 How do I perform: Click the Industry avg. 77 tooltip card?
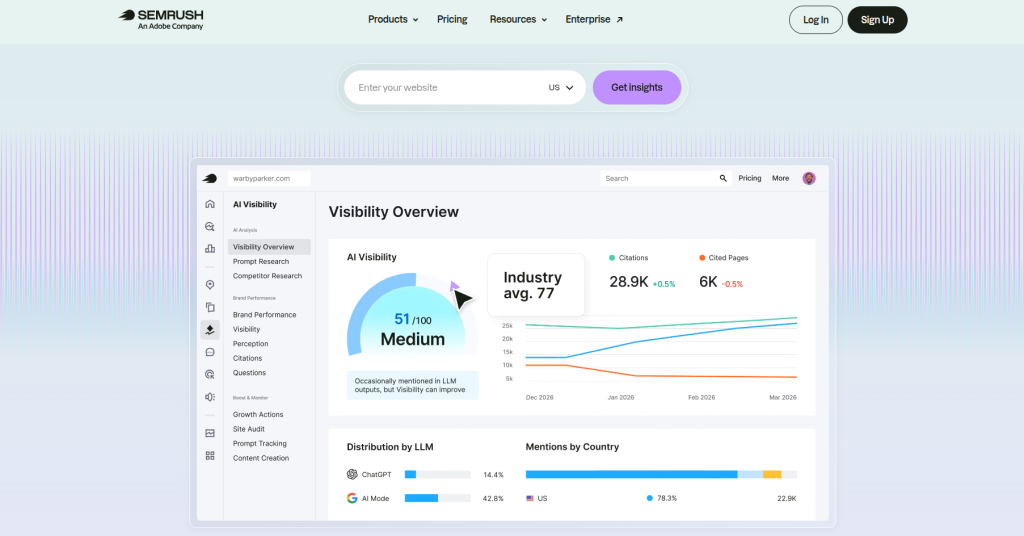[x=536, y=285]
